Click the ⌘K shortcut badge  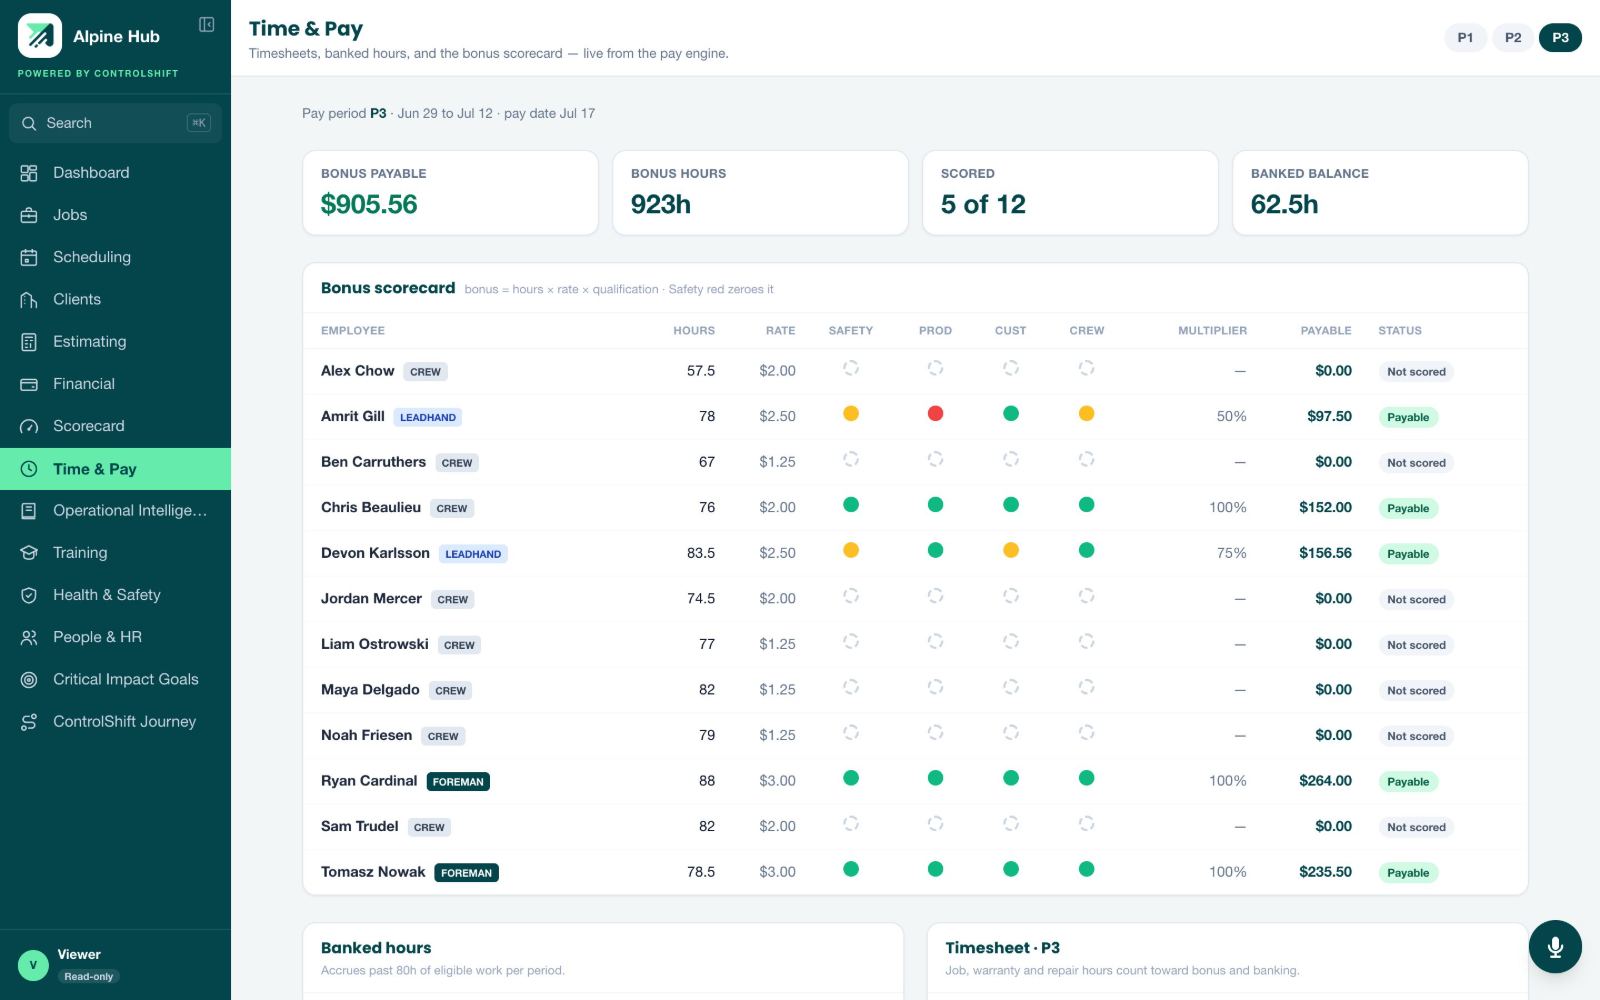pyautogui.click(x=199, y=123)
